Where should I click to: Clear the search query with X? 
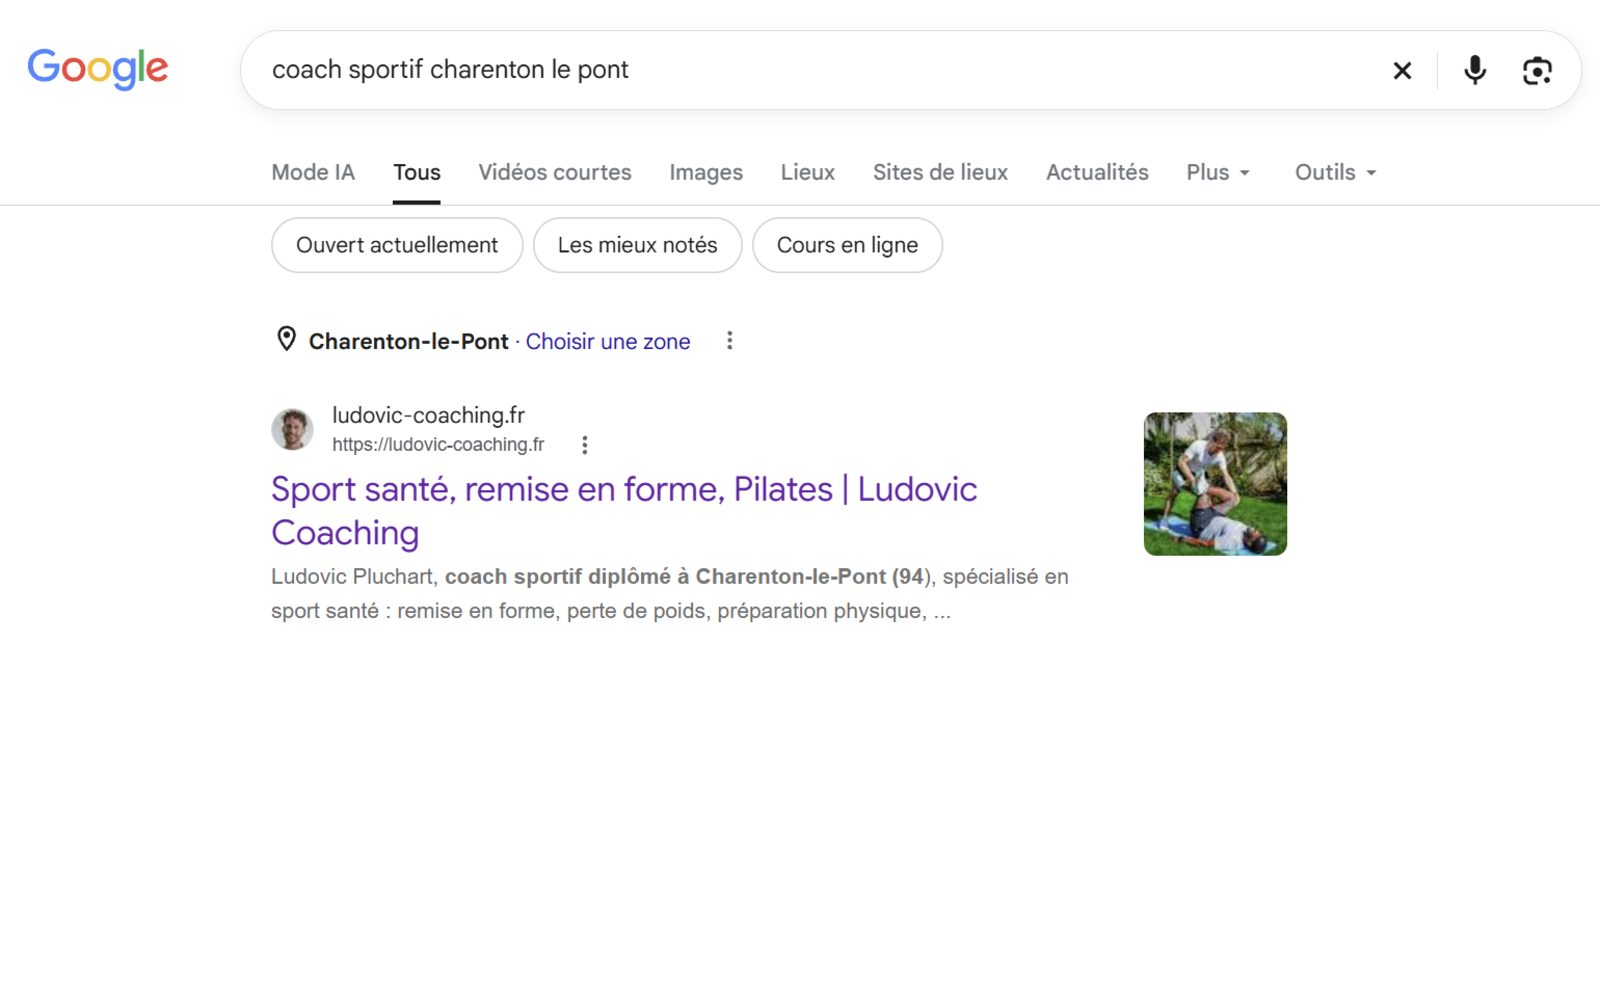1402,70
